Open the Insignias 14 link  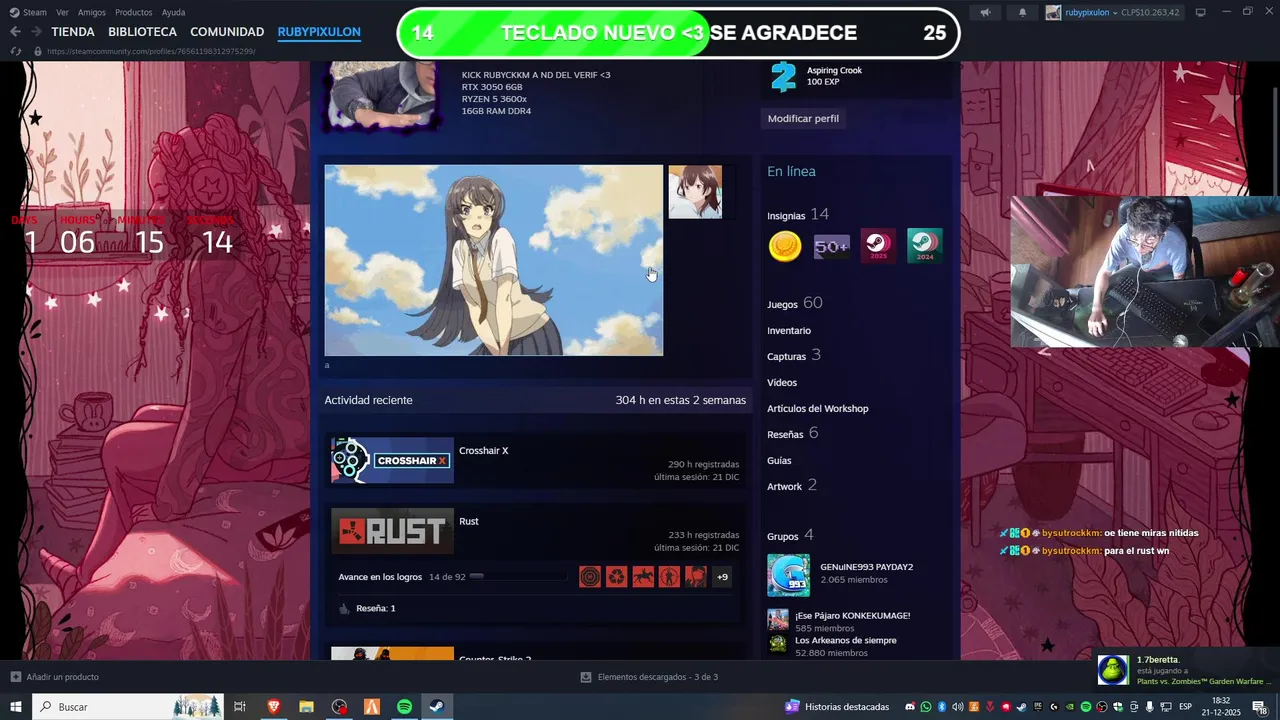(x=797, y=214)
